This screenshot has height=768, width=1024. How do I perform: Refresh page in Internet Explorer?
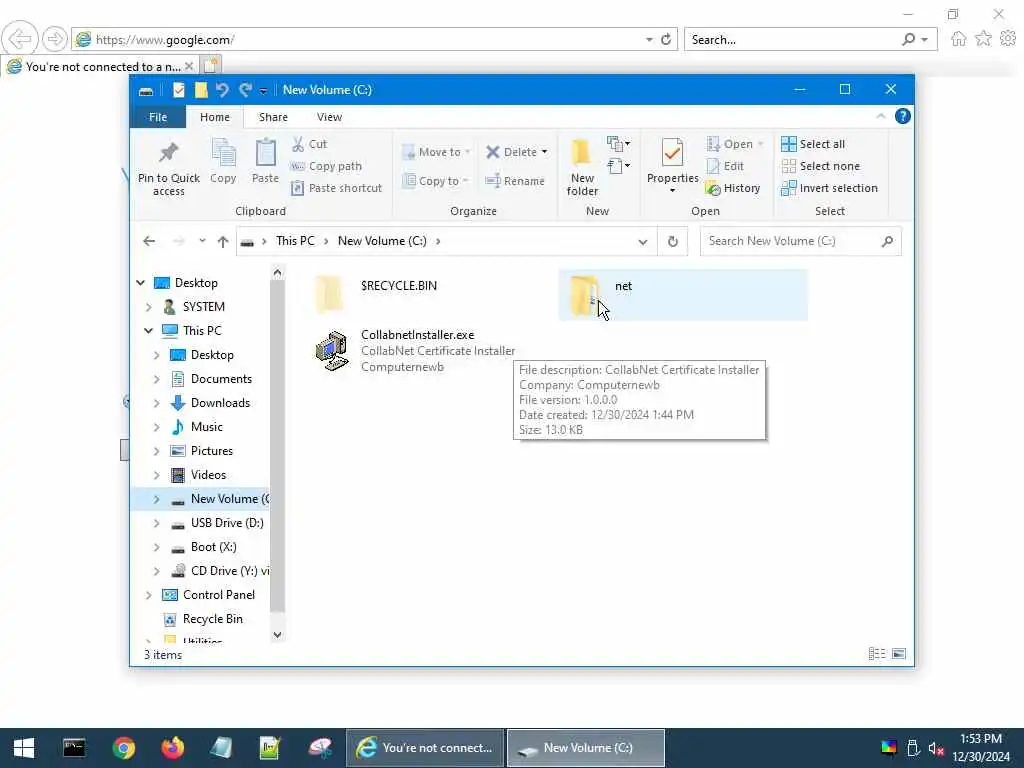pos(666,39)
